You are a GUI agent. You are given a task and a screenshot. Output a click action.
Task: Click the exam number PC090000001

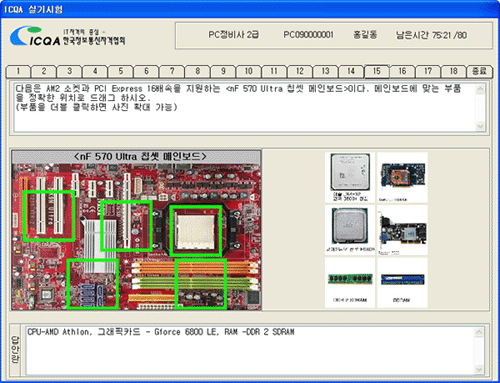308,35
